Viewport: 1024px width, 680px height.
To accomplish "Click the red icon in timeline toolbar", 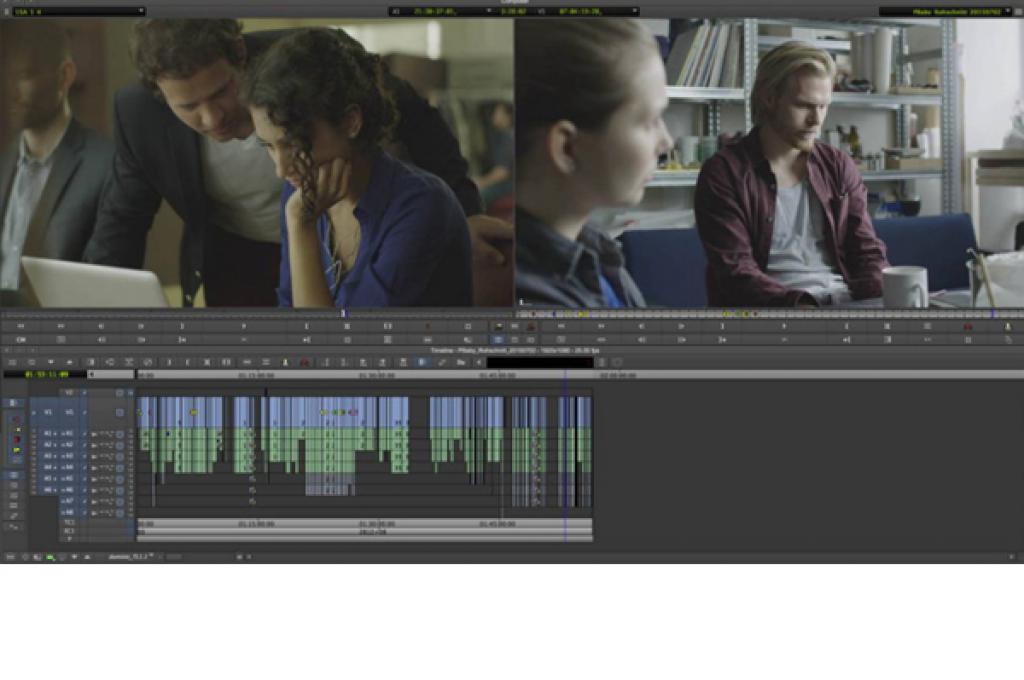I will [x=305, y=362].
